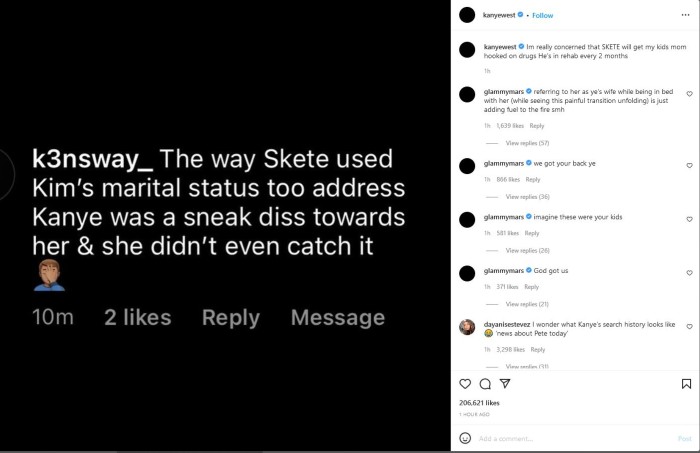The image size is (700, 453).
Task: Share the post via paper plane icon
Action: (x=505, y=384)
